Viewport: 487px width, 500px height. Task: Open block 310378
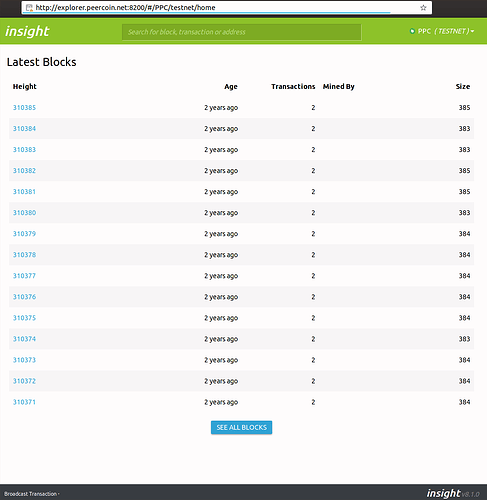point(24,255)
